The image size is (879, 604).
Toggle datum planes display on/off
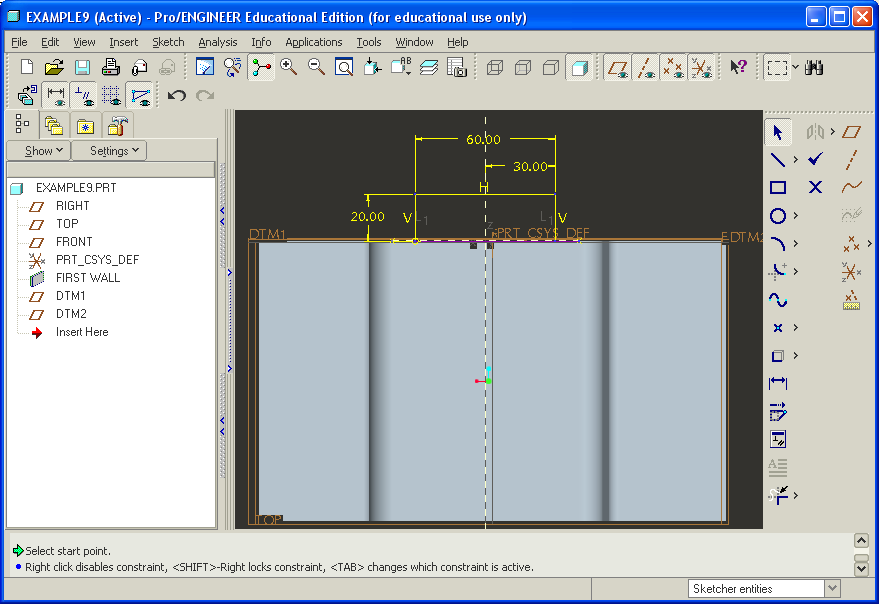618,67
